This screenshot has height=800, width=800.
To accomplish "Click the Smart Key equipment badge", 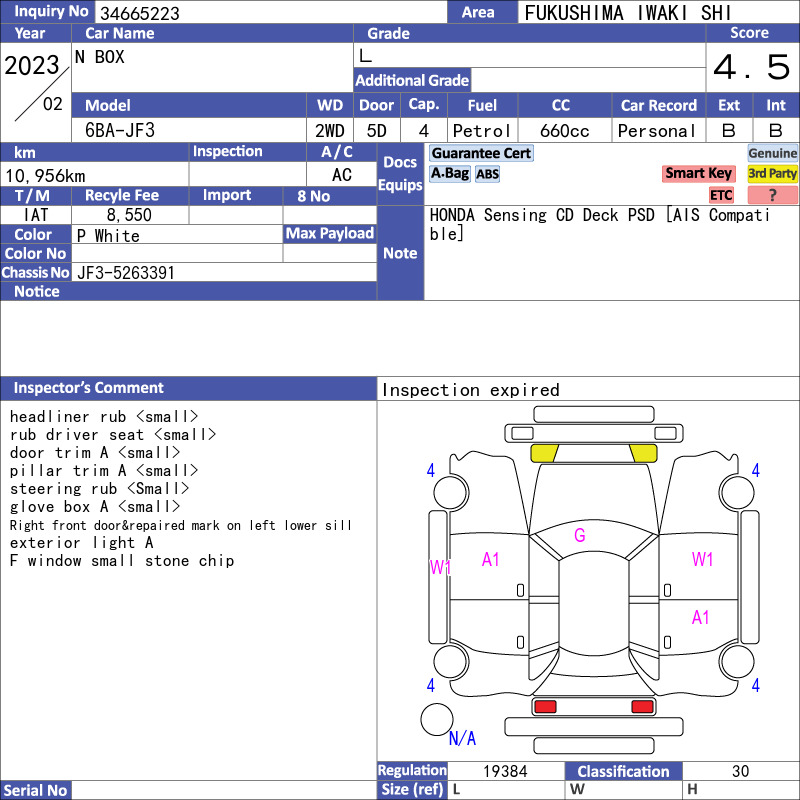I will [698, 173].
